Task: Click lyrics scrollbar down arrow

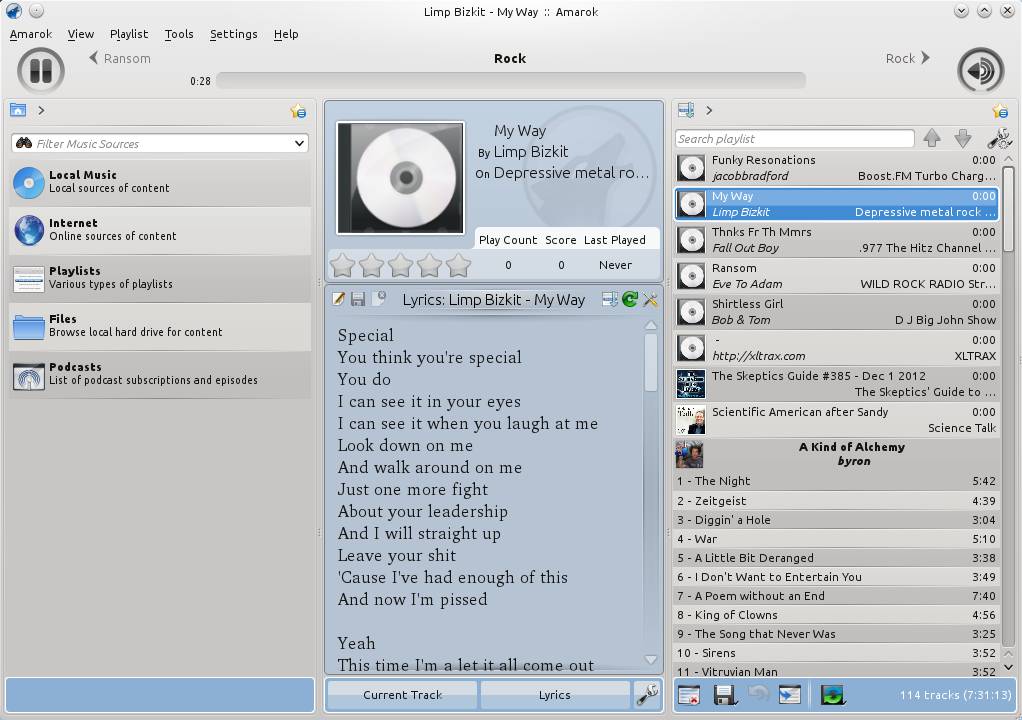Action: point(650,659)
